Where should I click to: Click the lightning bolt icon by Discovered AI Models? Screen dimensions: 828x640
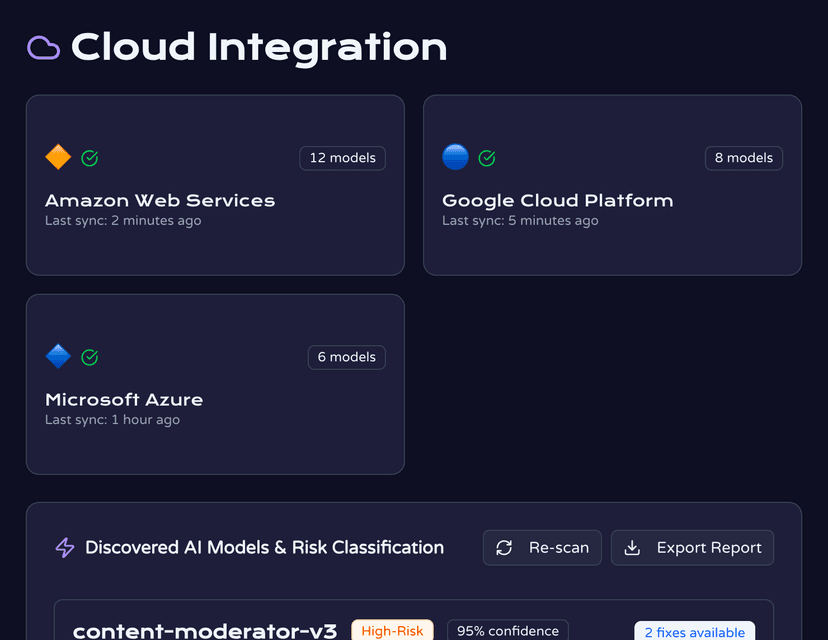65,548
